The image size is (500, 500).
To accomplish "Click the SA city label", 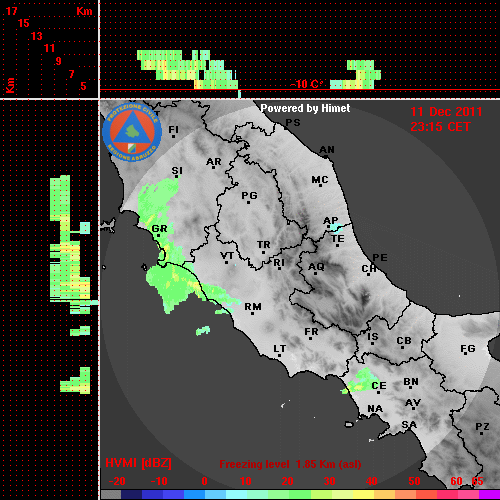I will tap(409, 425).
